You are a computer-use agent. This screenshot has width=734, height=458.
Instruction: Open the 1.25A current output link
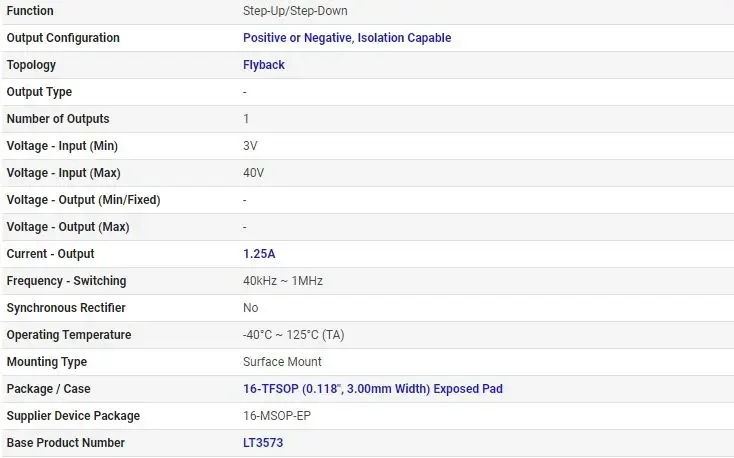259,254
